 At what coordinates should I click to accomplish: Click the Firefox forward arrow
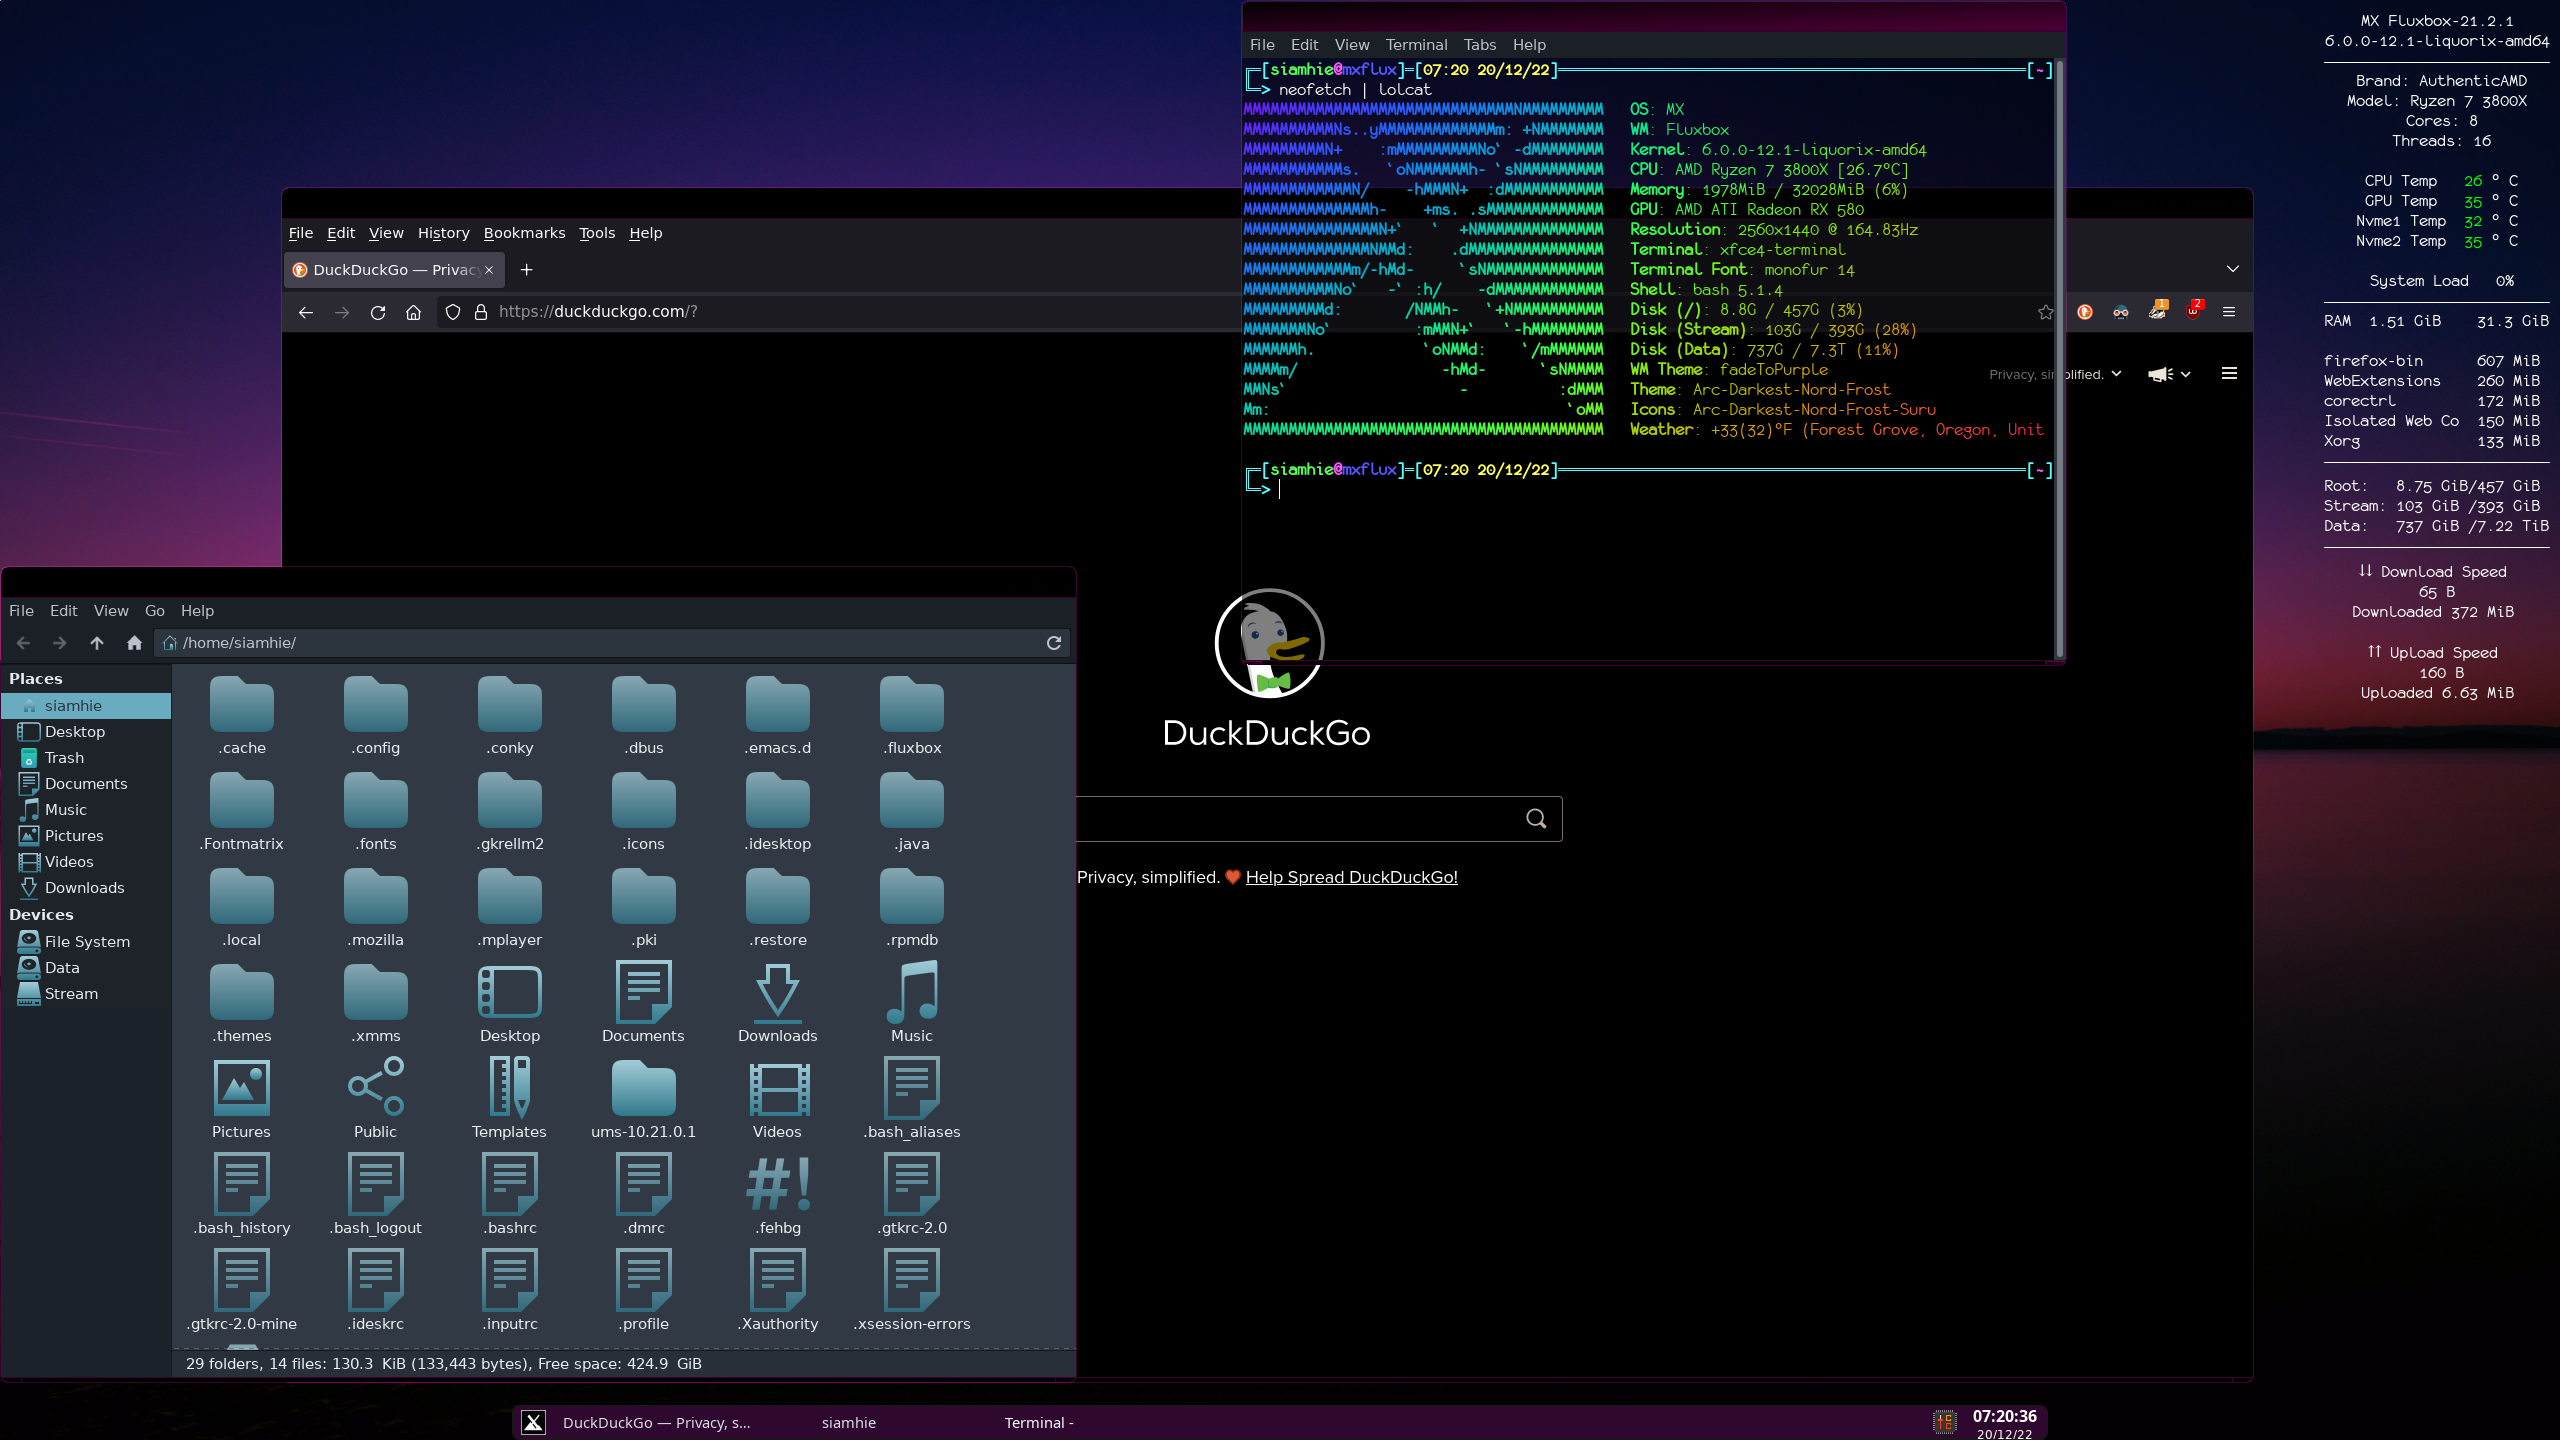coord(342,312)
